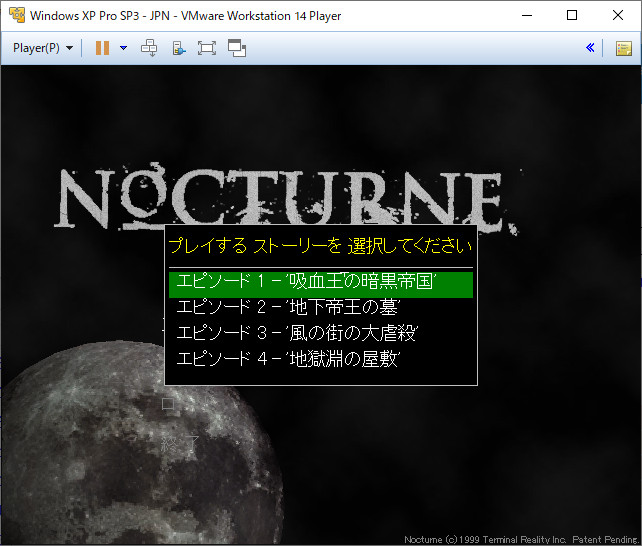The height and width of the screenshot is (546, 642).
Task: Collapse the toolbar with the double chevron
Action: coord(590,48)
